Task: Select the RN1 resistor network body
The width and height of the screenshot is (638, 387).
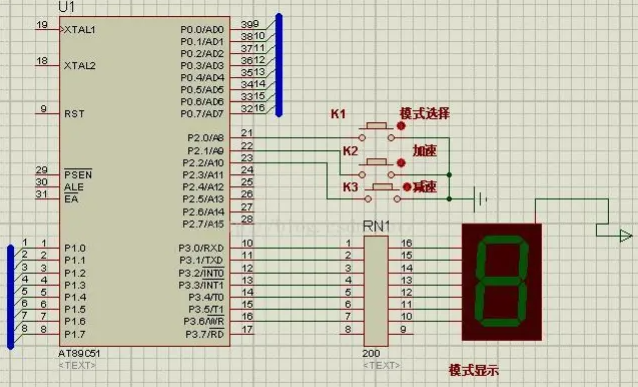Action: point(376,291)
